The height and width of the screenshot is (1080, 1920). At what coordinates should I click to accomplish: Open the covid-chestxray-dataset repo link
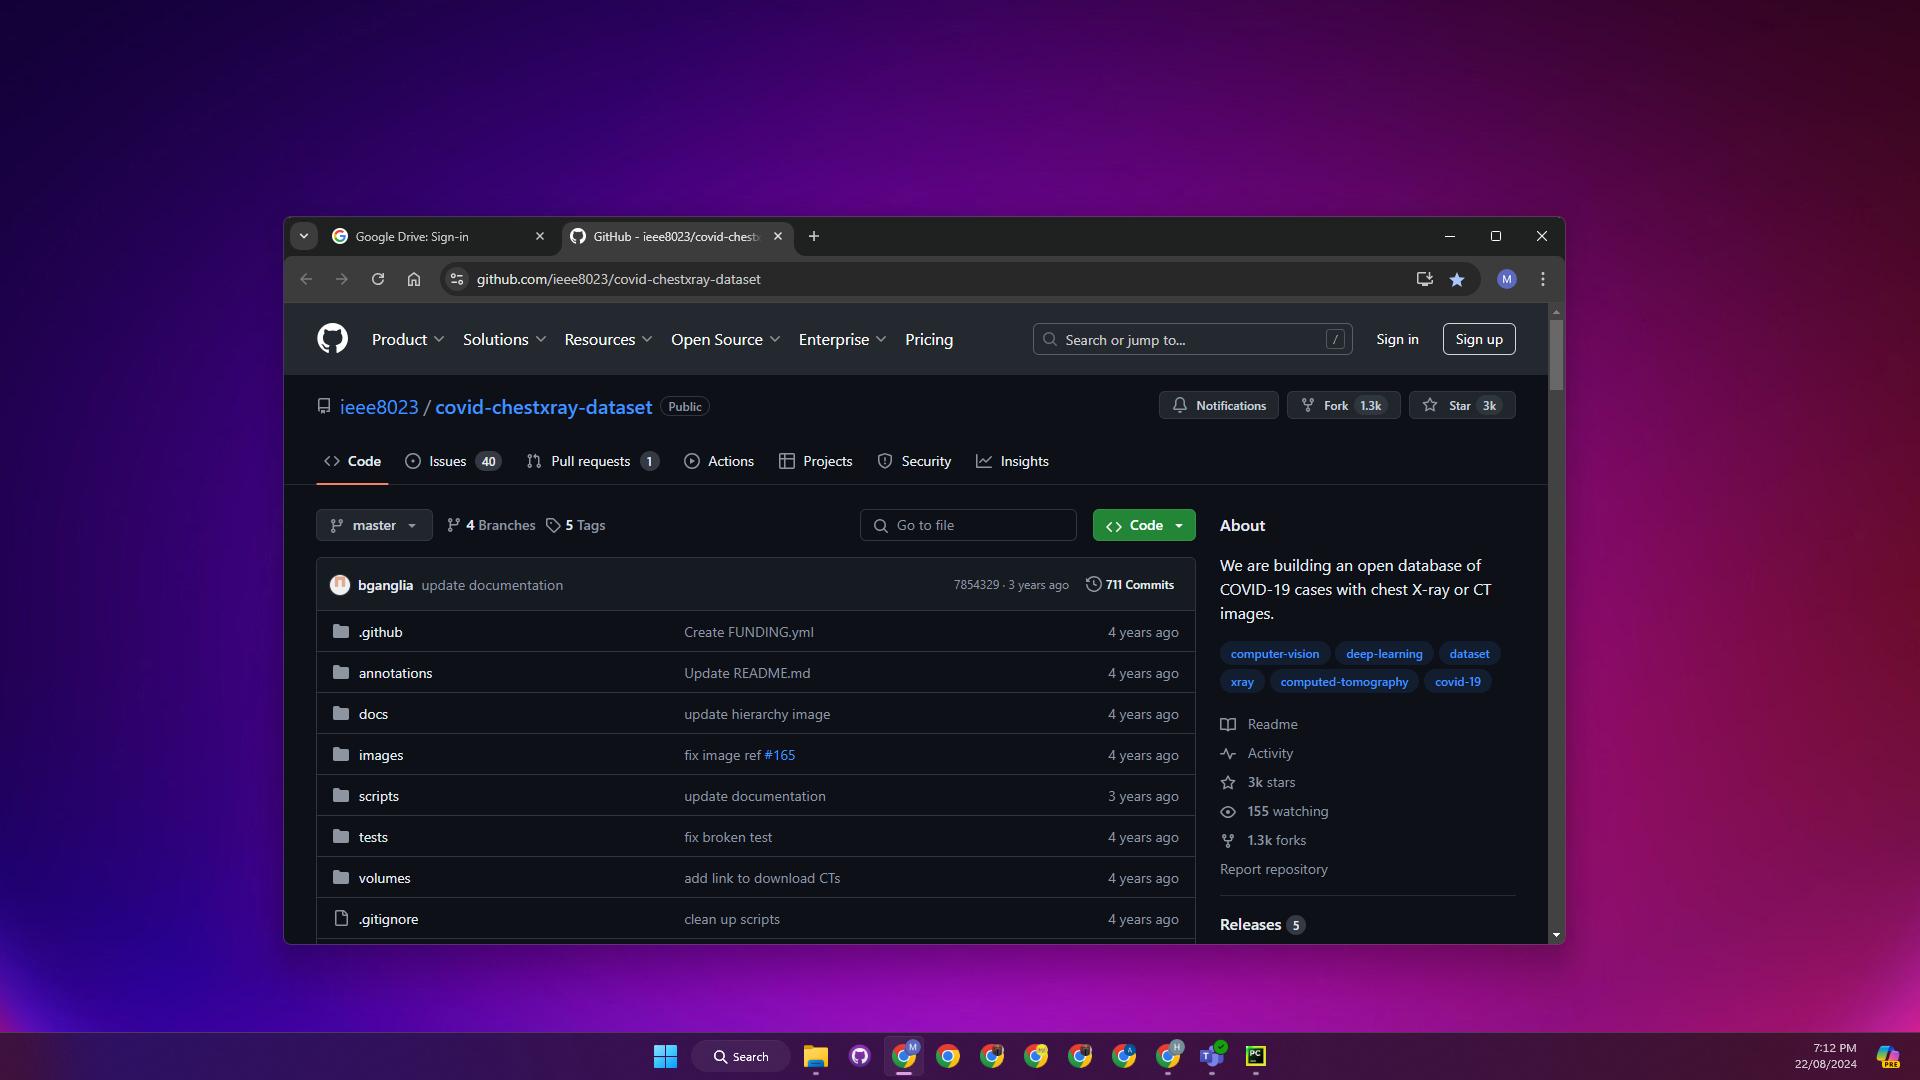[x=543, y=407]
